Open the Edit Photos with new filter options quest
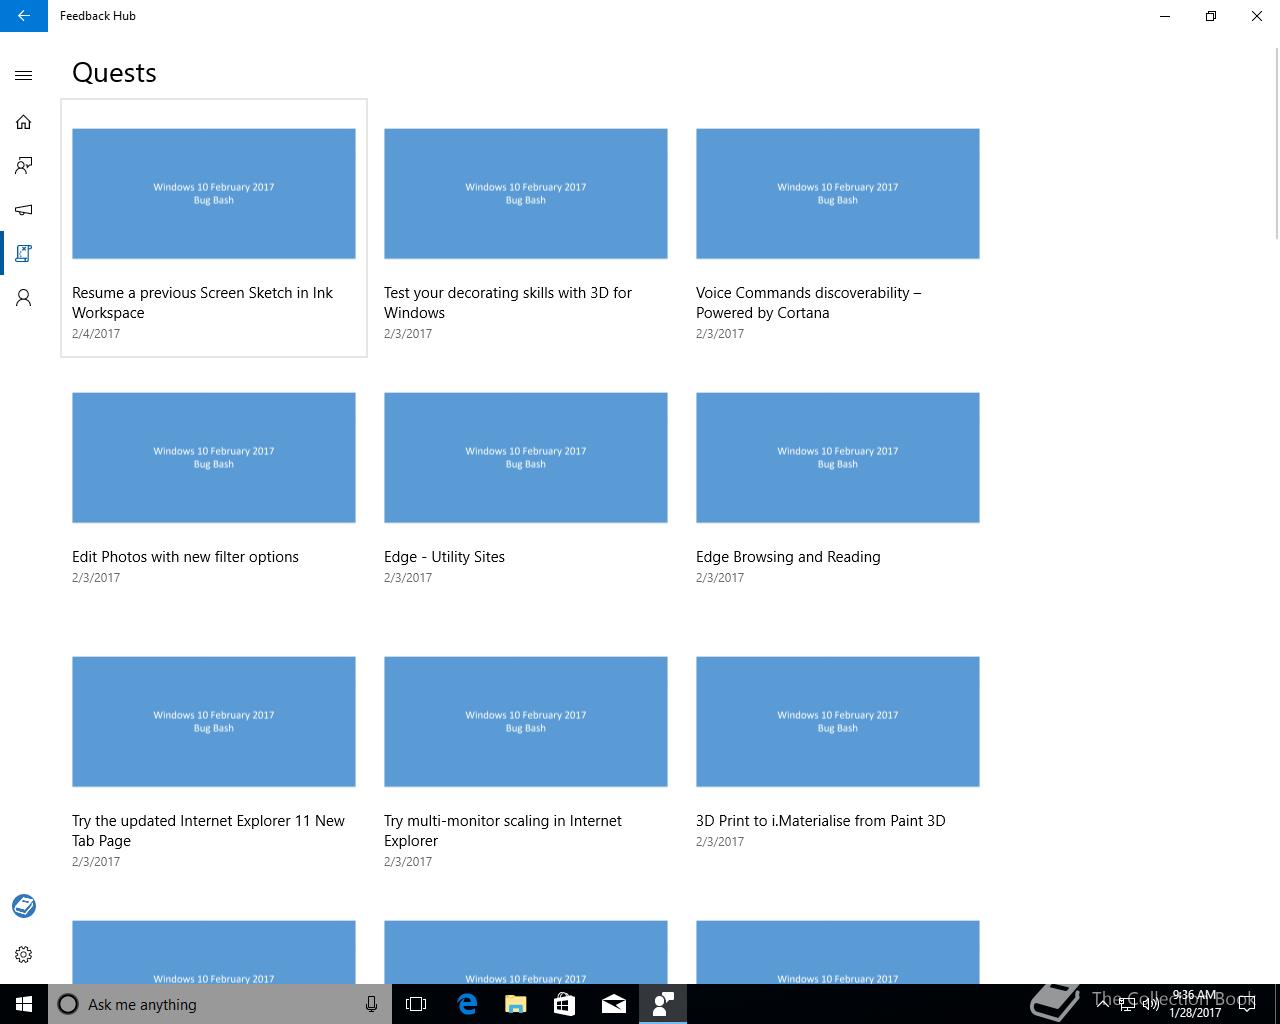Image resolution: width=1280 pixels, height=1024 pixels. (x=214, y=492)
